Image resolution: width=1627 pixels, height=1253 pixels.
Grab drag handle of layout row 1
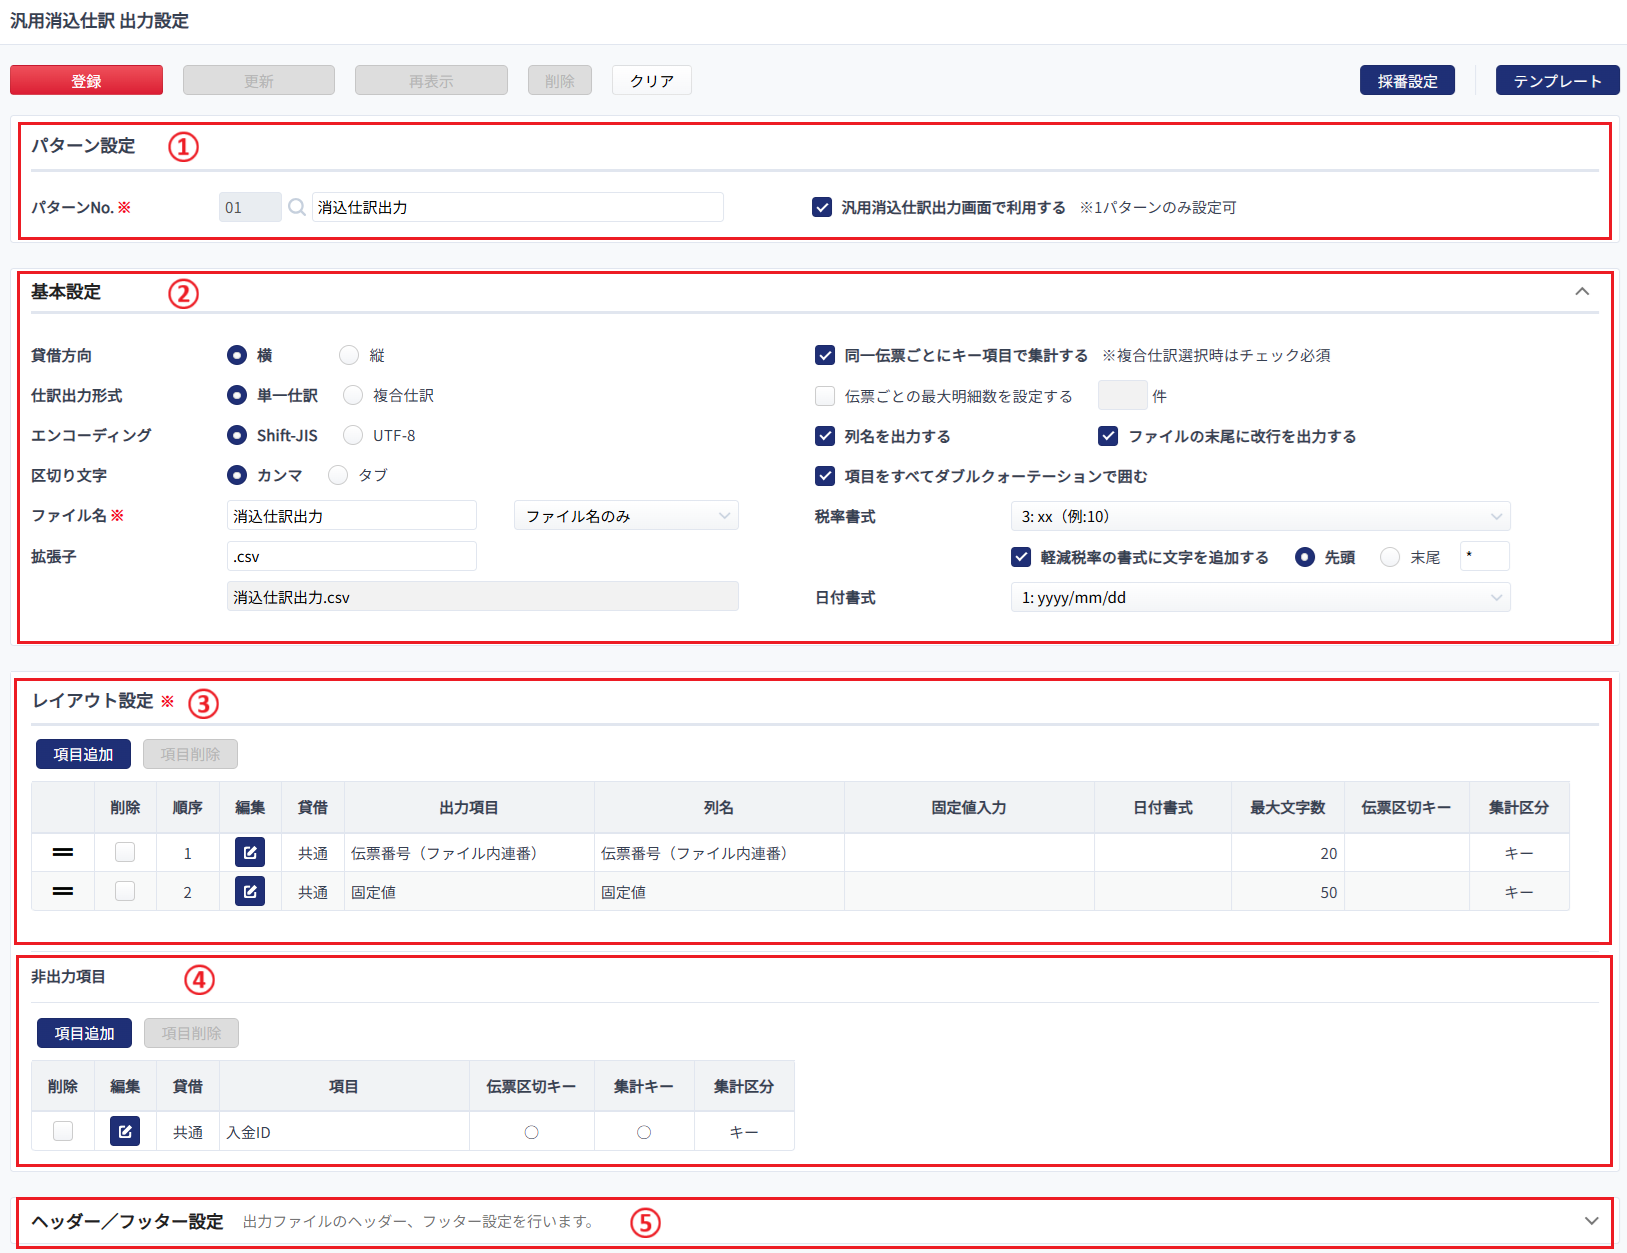pos(63,853)
